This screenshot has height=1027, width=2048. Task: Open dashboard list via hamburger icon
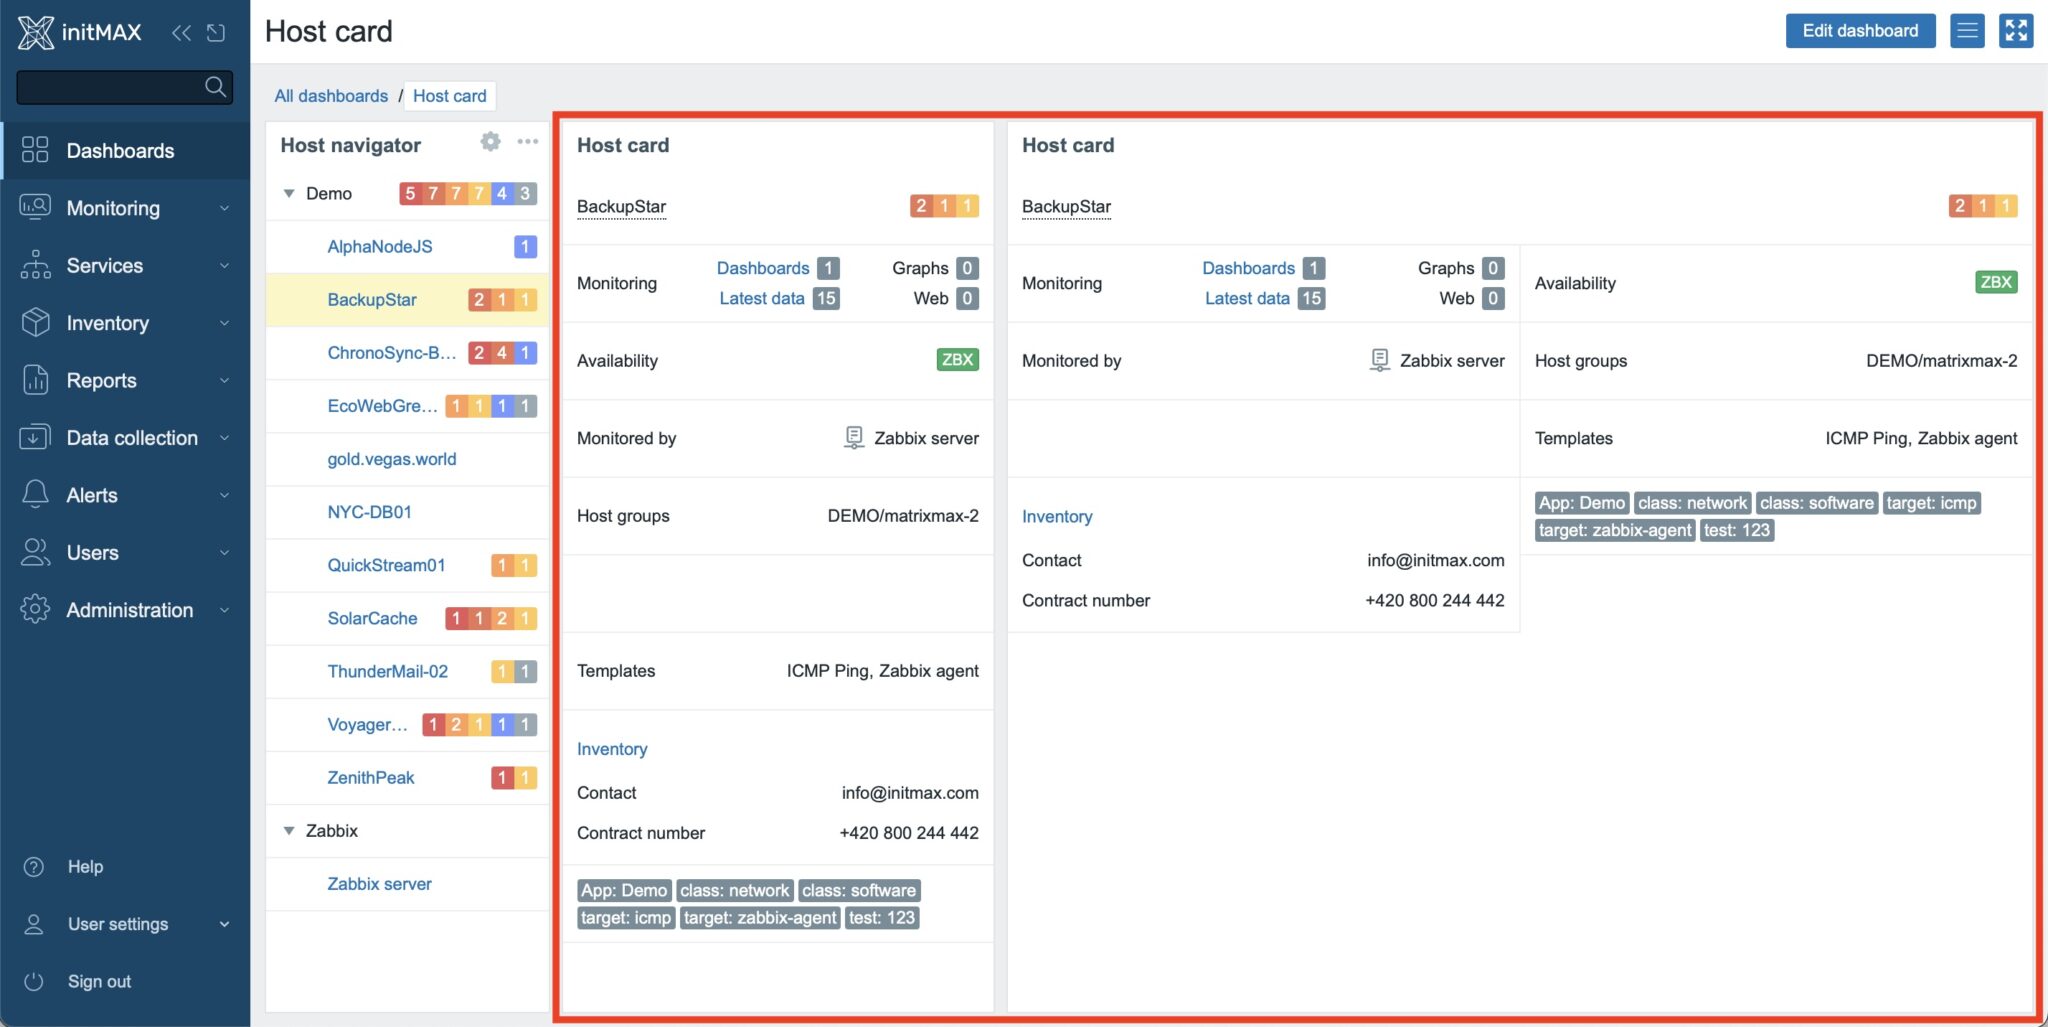point(1967,30)
